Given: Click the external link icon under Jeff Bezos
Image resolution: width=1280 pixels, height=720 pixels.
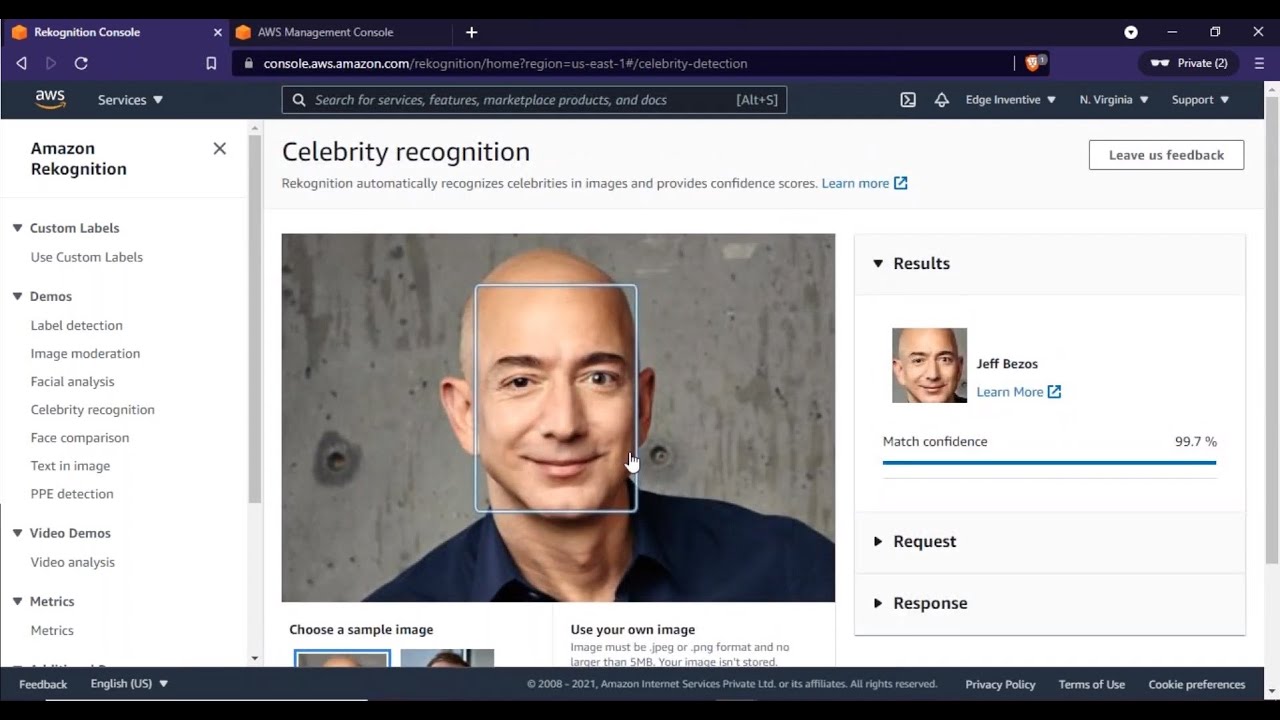Looking at the screenshot, I should point(1054,392).
